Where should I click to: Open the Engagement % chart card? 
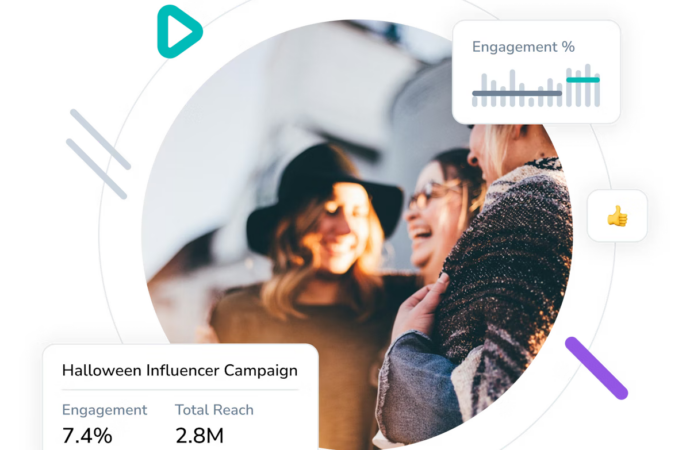click(536, 72)
